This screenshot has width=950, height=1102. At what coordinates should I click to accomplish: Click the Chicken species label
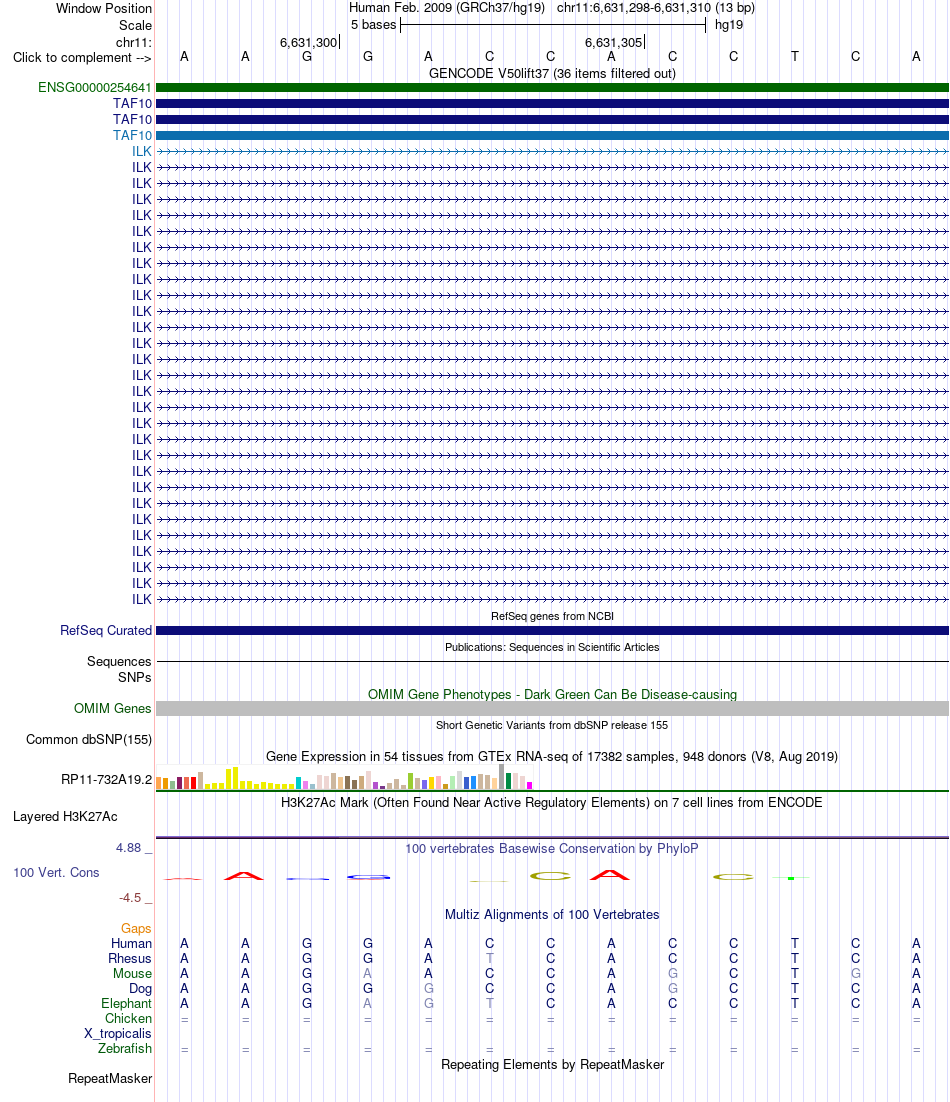(129, 1018)
